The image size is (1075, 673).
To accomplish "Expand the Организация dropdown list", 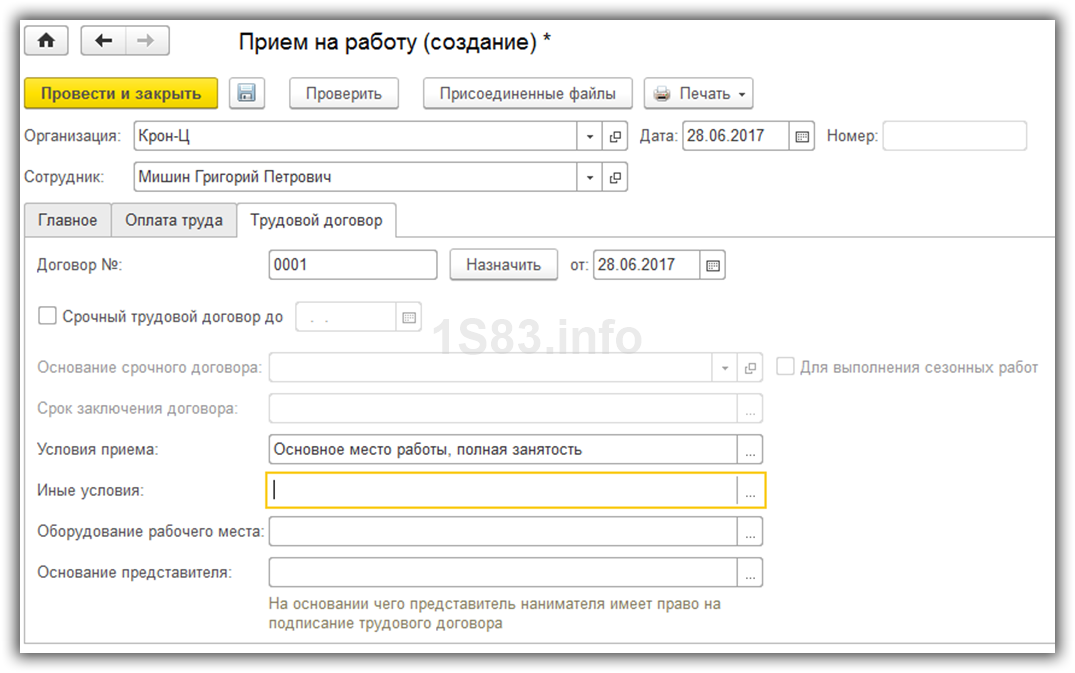I will [590, 137].
